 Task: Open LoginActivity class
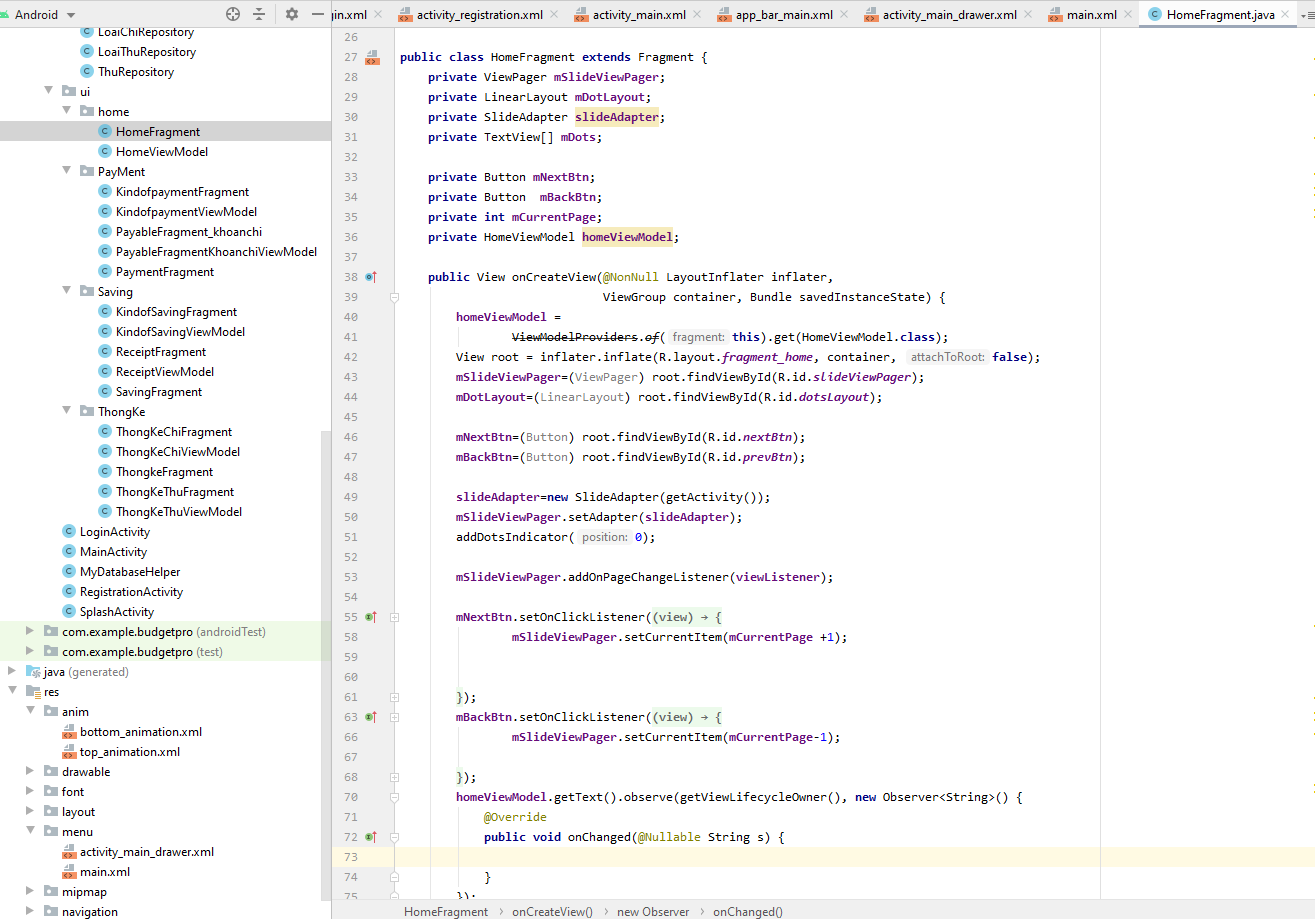click(114, 531)
